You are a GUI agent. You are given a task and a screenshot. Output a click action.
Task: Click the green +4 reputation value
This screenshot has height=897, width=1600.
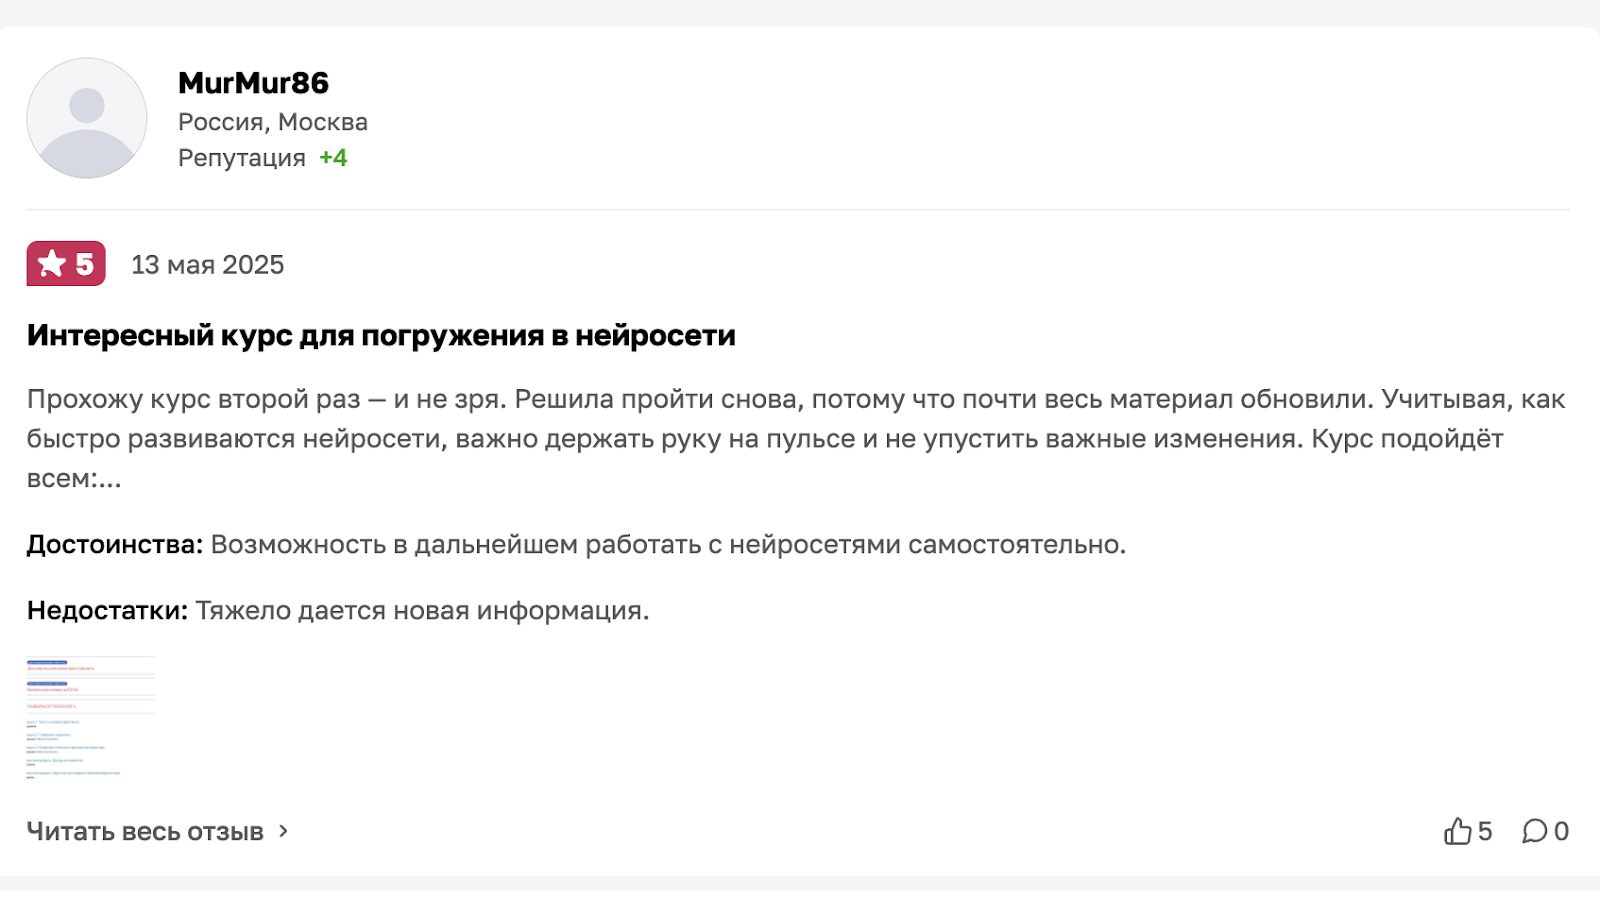[333, 158]
